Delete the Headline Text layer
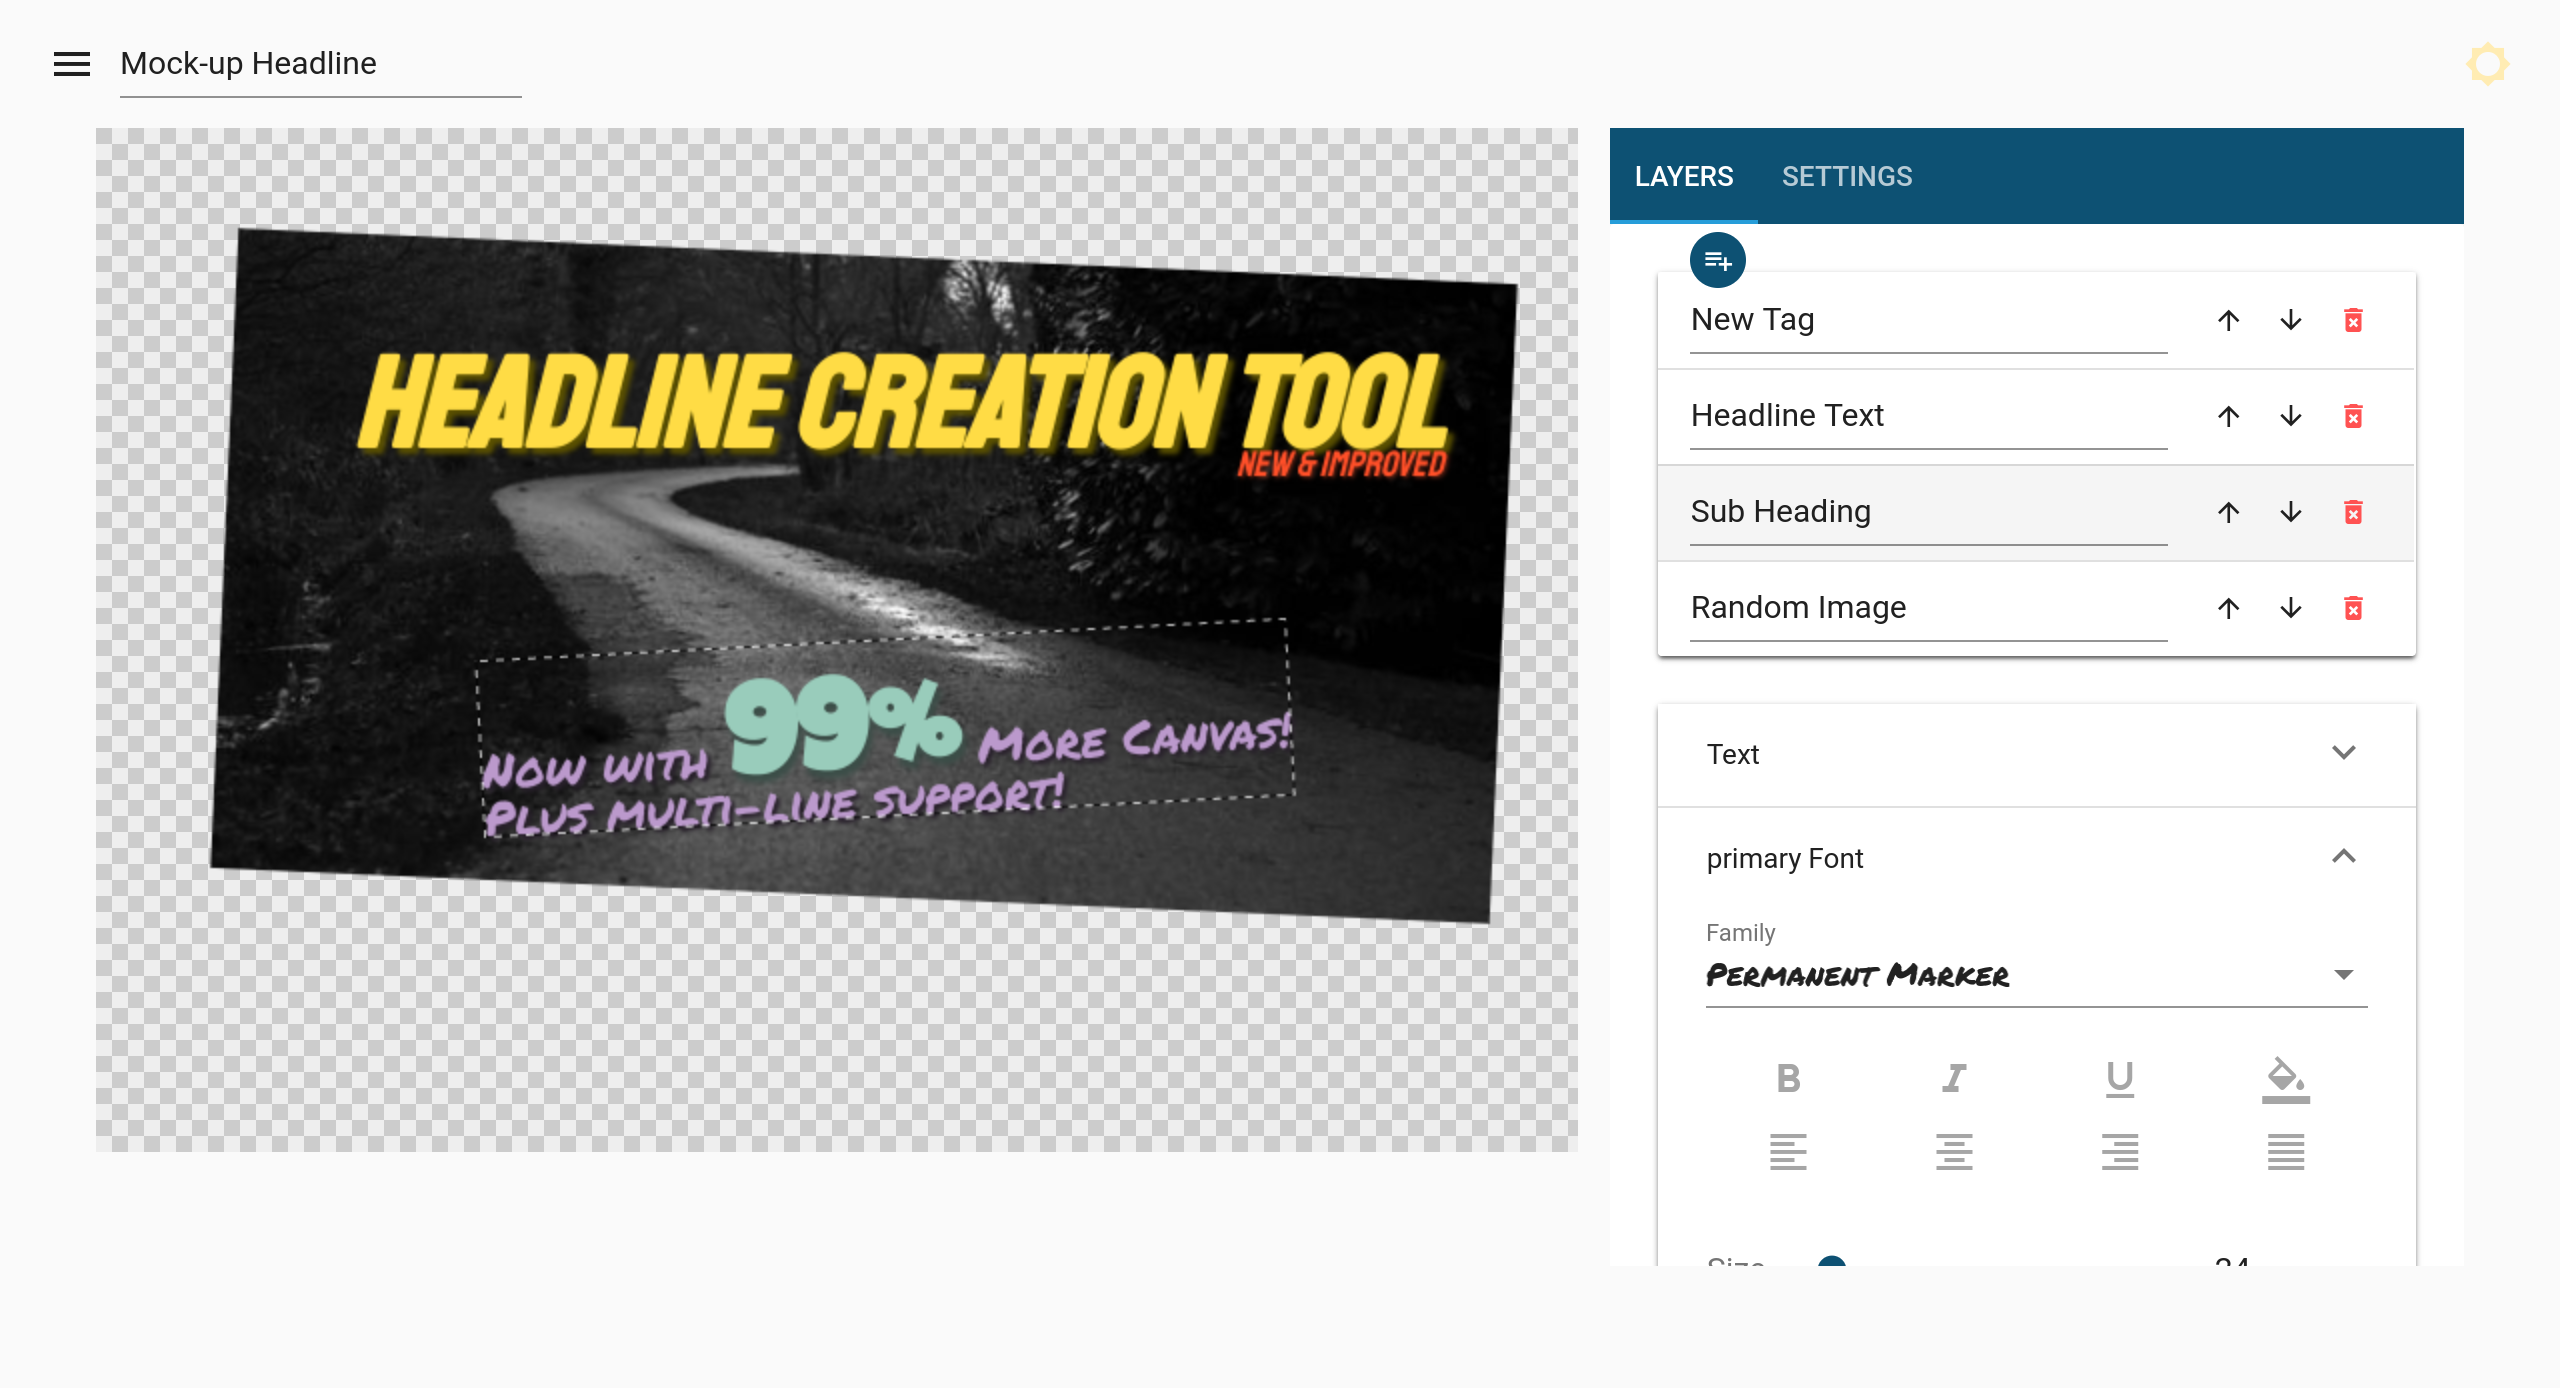This screenshot has height=1388, width=2560. click(2353, 417)
